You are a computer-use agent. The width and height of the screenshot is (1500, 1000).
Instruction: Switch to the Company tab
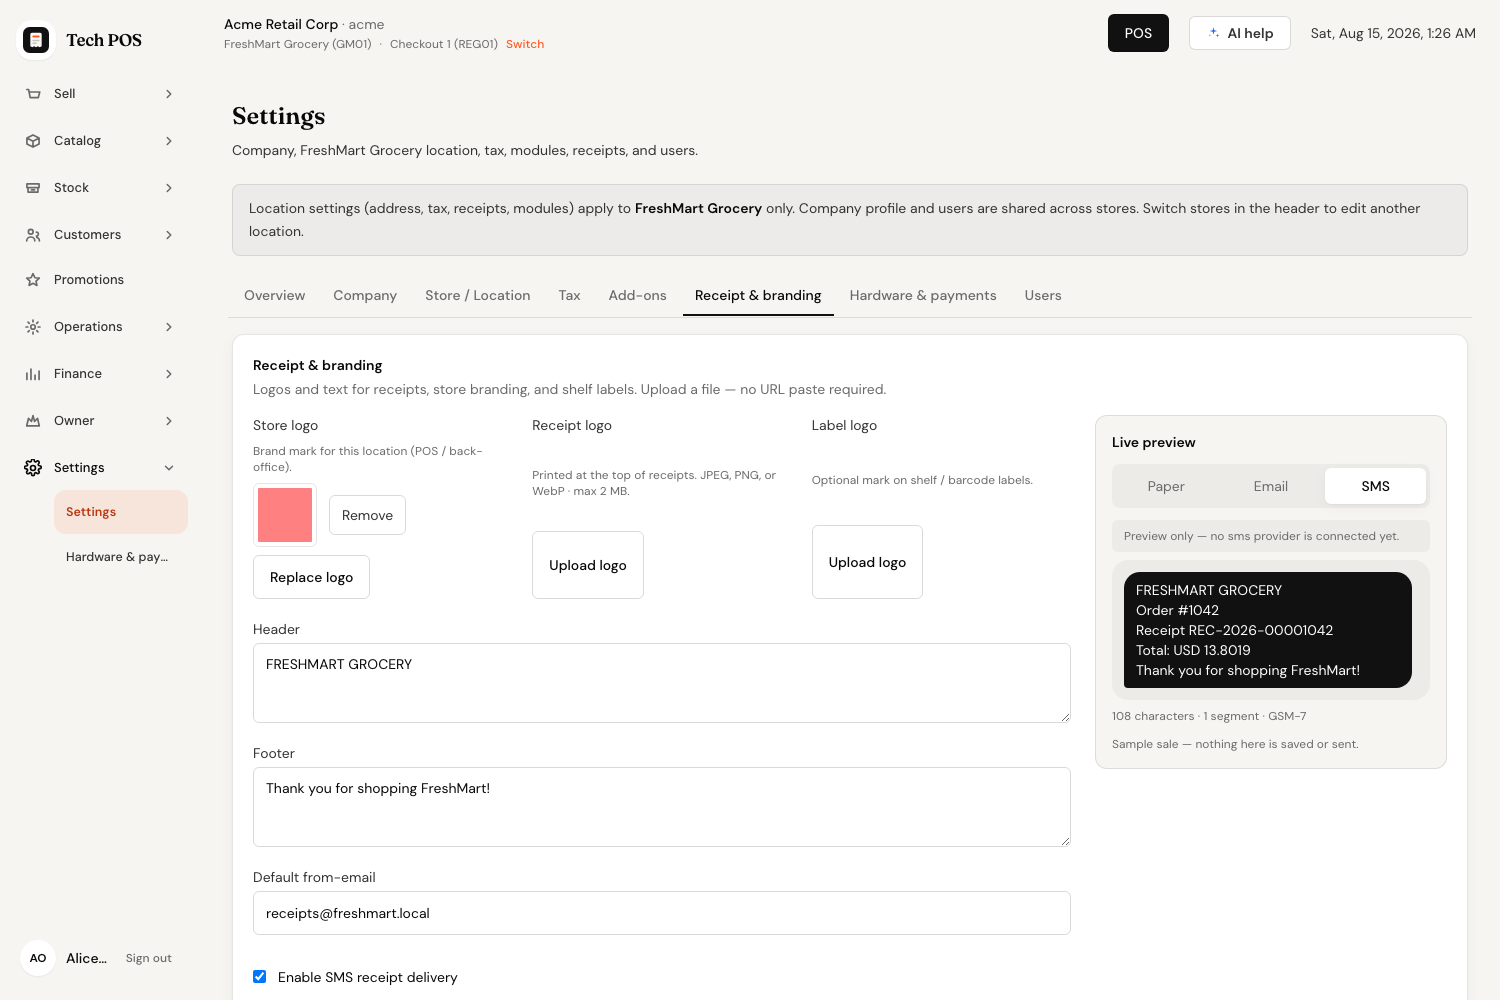click(x=365, y=296)
